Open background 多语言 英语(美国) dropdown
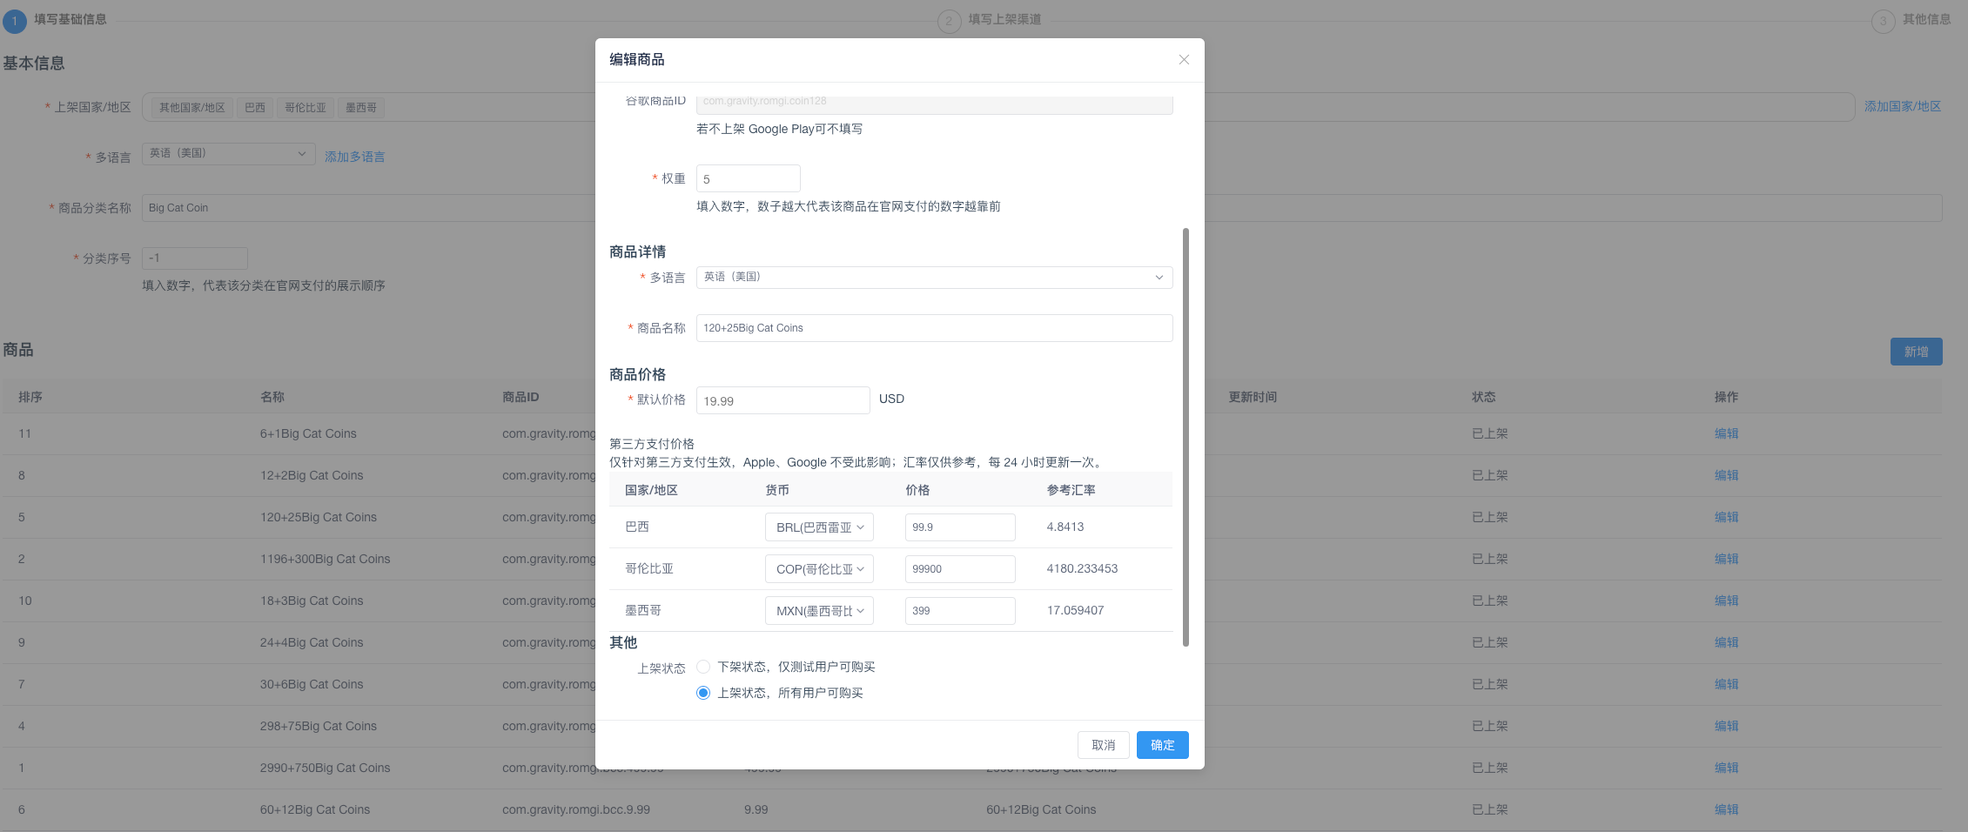1968x832 pixels. coord(228,154)
